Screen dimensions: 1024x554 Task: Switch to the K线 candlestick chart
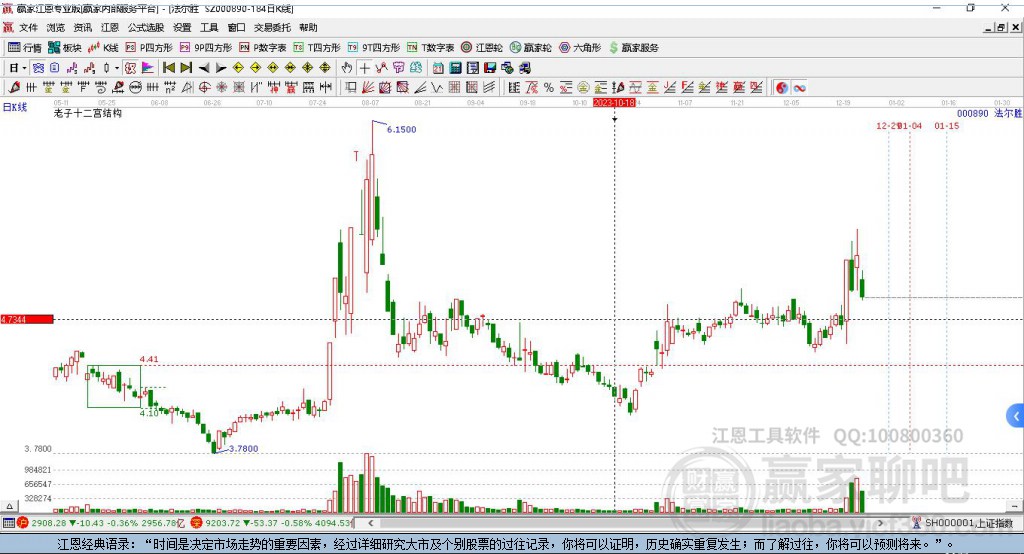[103, 48]
